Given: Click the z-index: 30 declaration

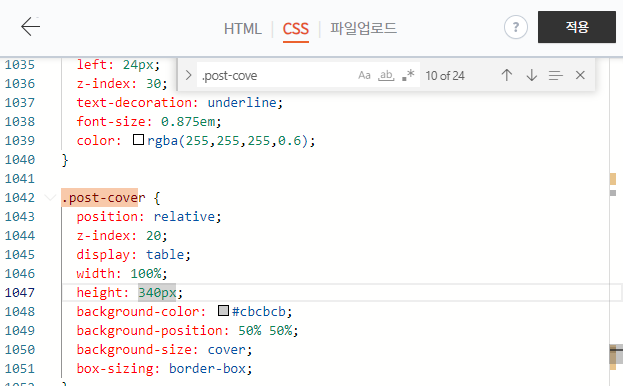Looking at the screenshot, I should click(x=122, y=83).
